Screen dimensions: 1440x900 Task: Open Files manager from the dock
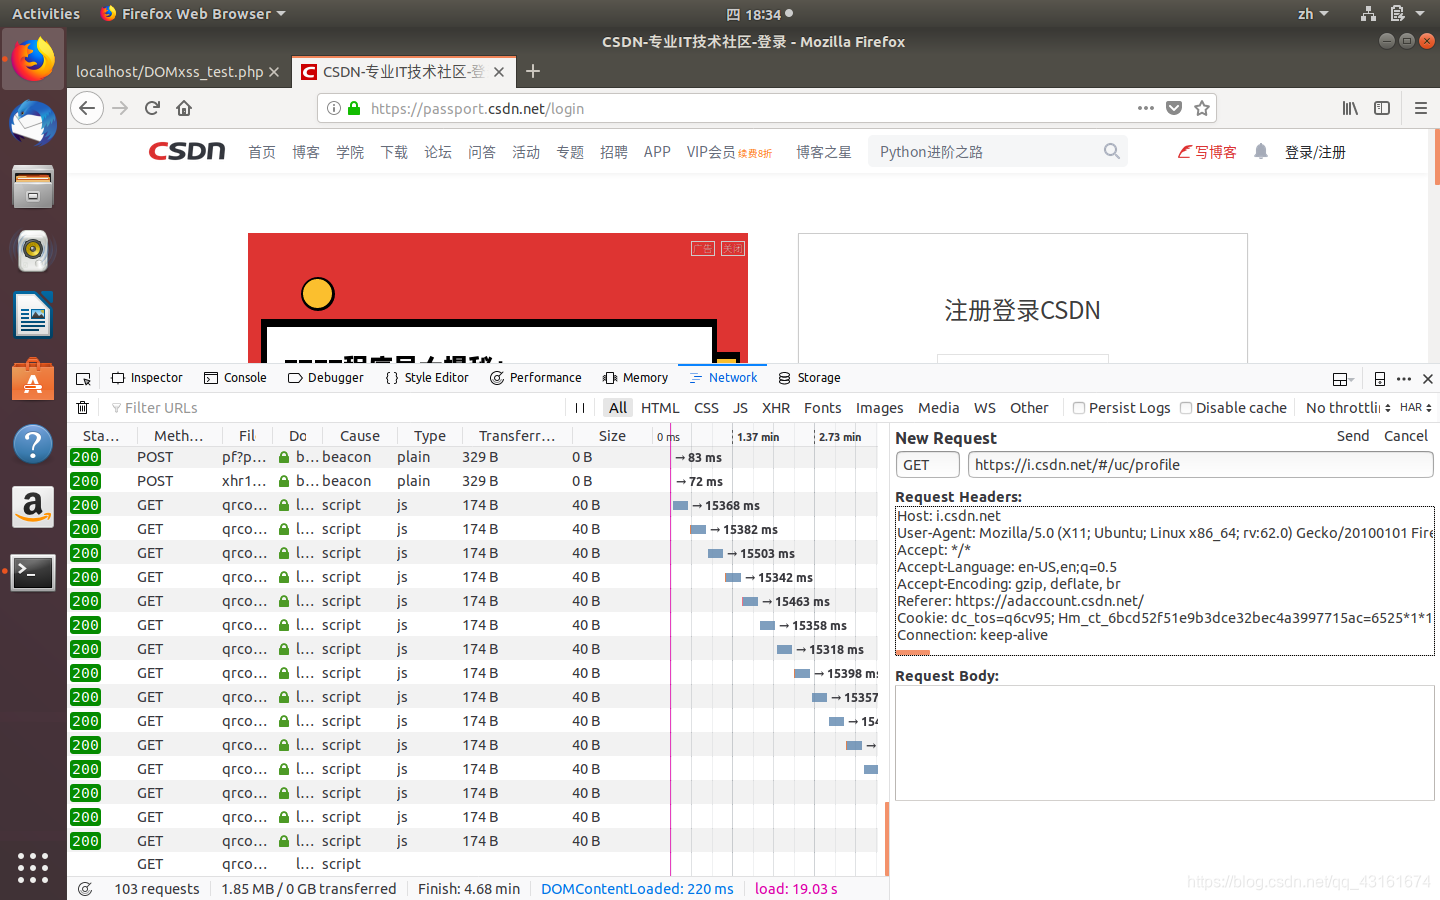[33, 187]
